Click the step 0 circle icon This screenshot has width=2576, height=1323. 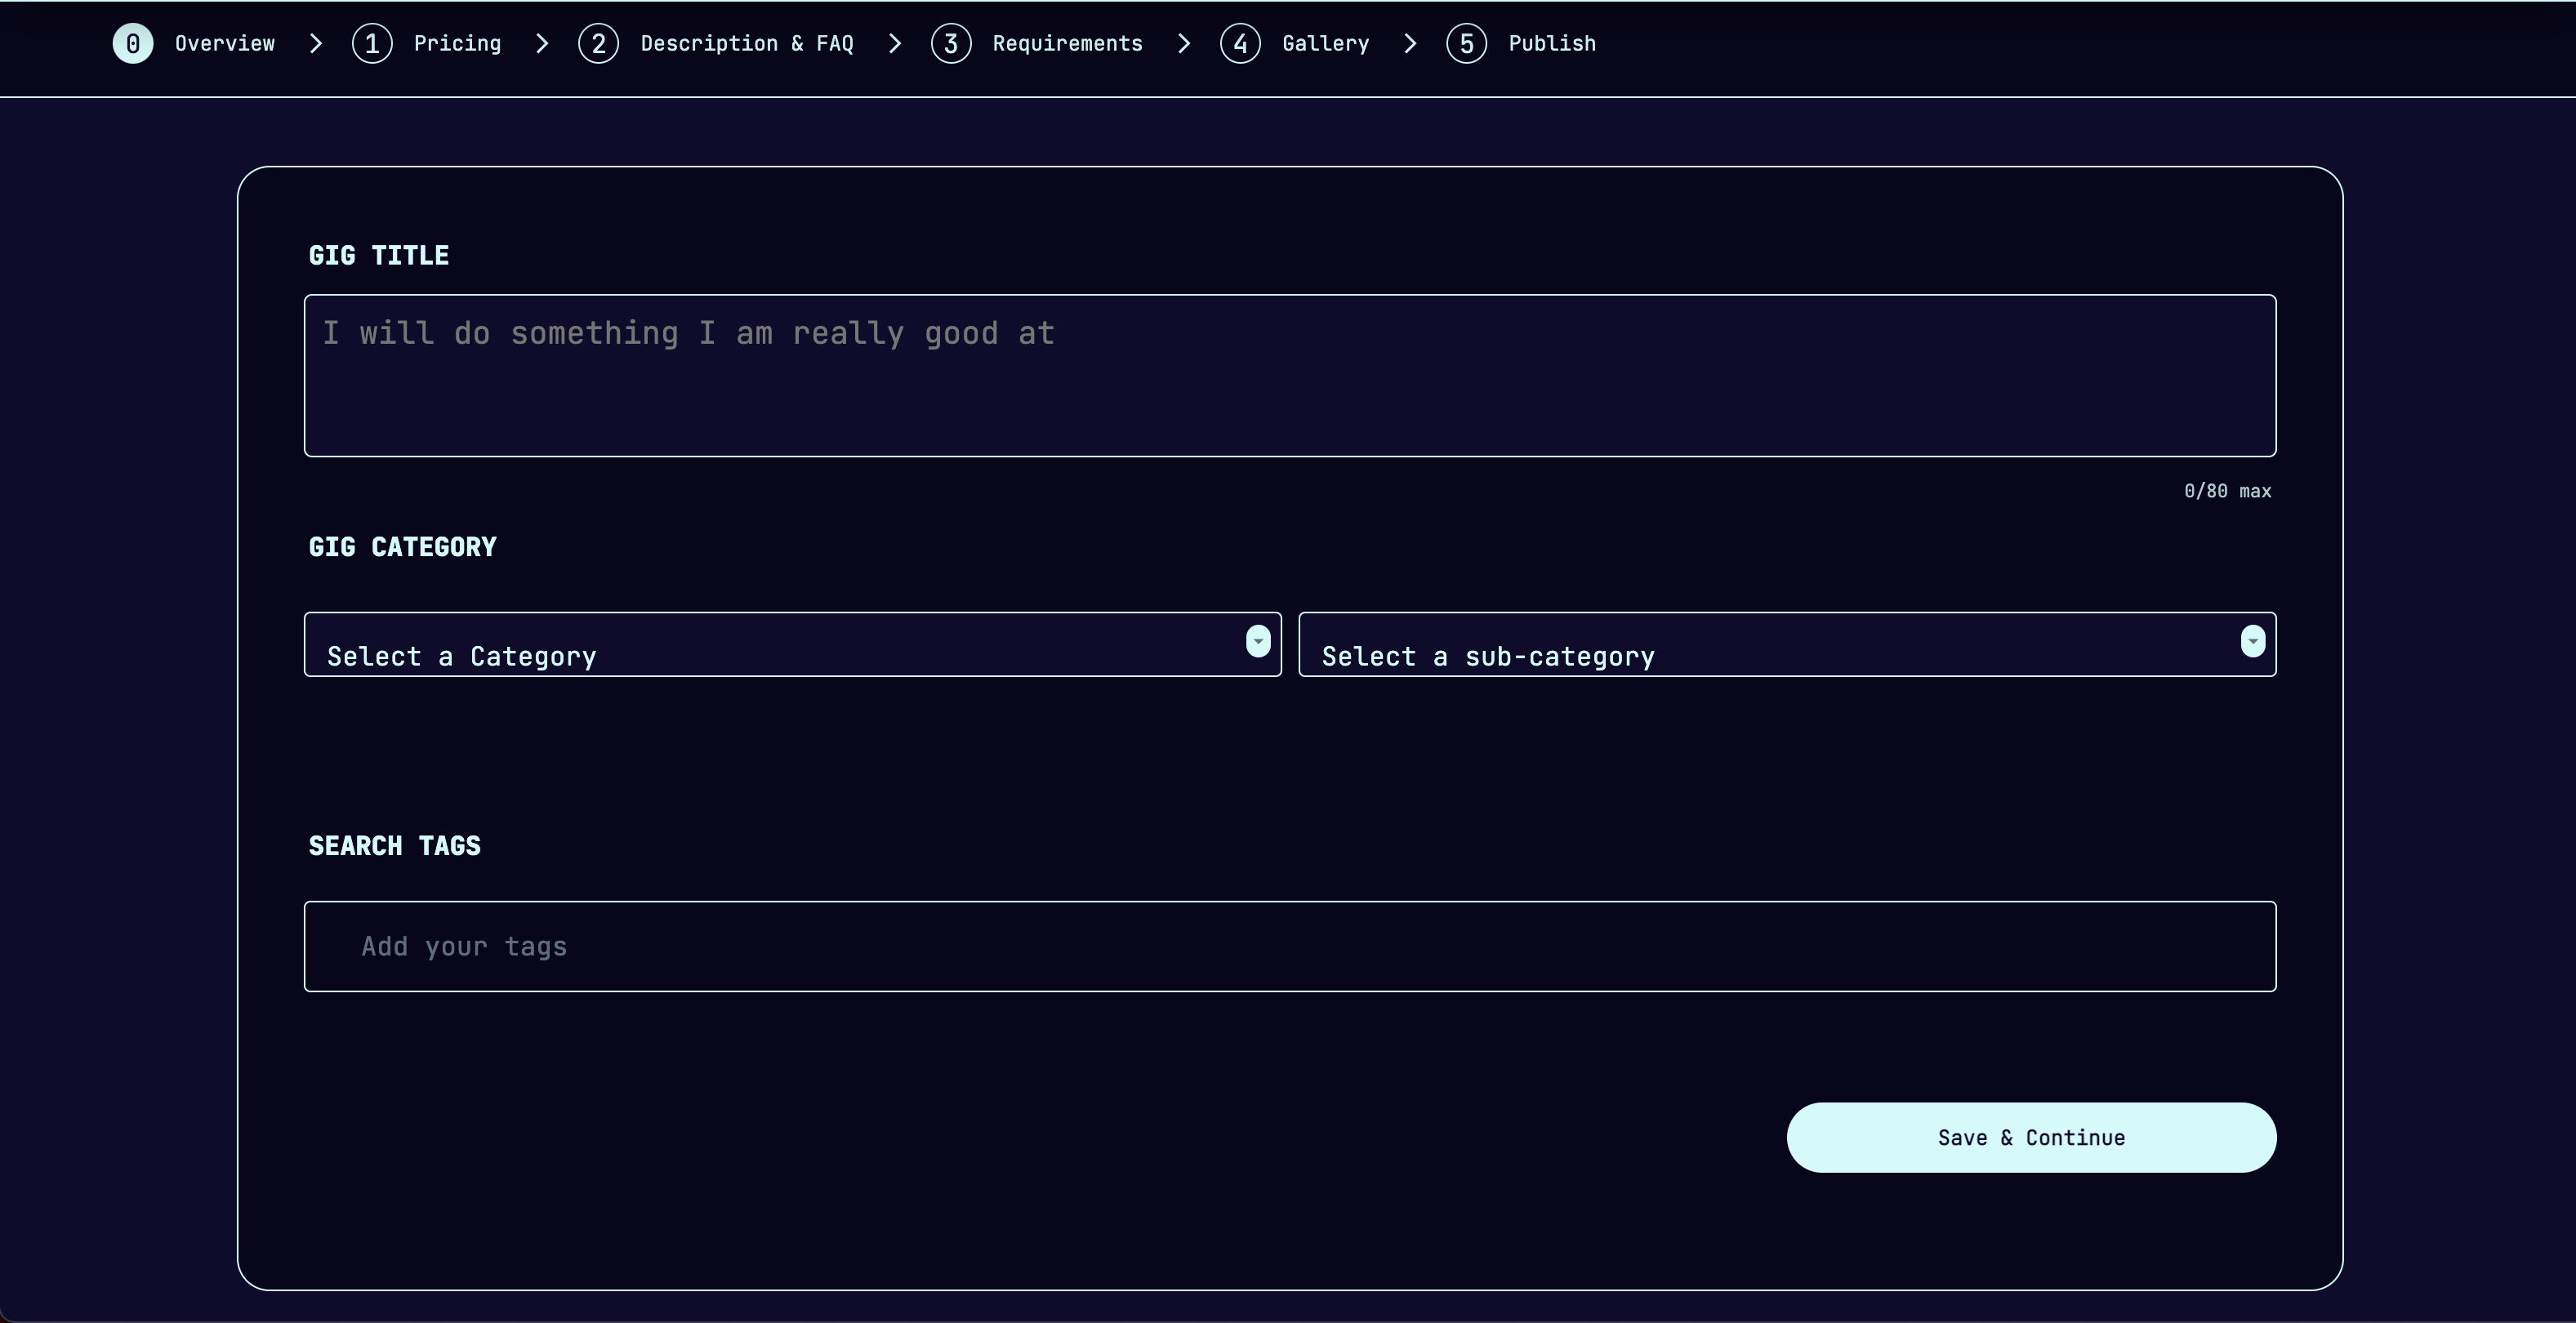(x=133, y=44)
